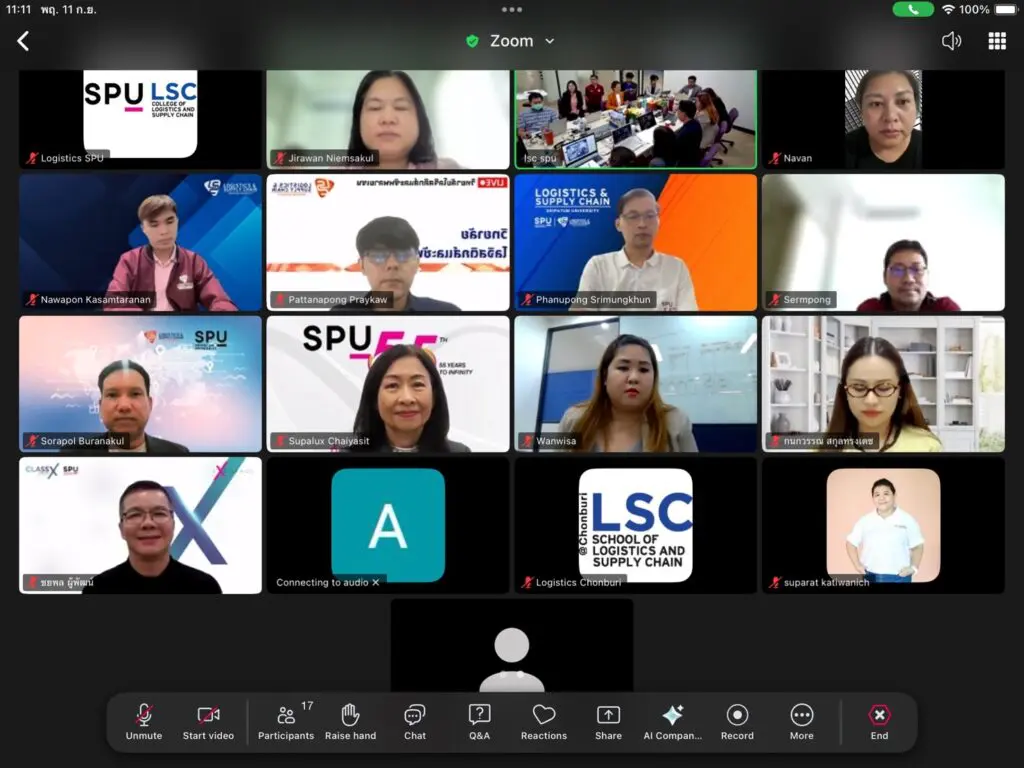Viewport: 1024px width, 768px height.
Task: Share screen using Share icon
Action: point(608,722)
